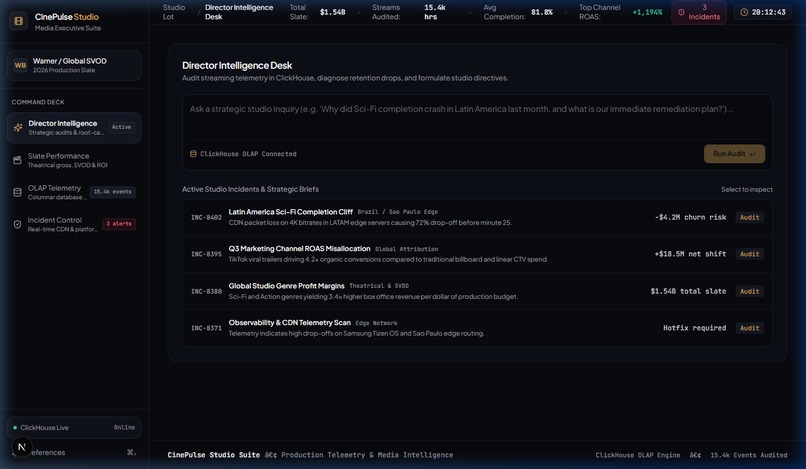The height and width of the screenshot is (469, 806).
Task: Click the 15.4k events badge
Action: [113, 192]
